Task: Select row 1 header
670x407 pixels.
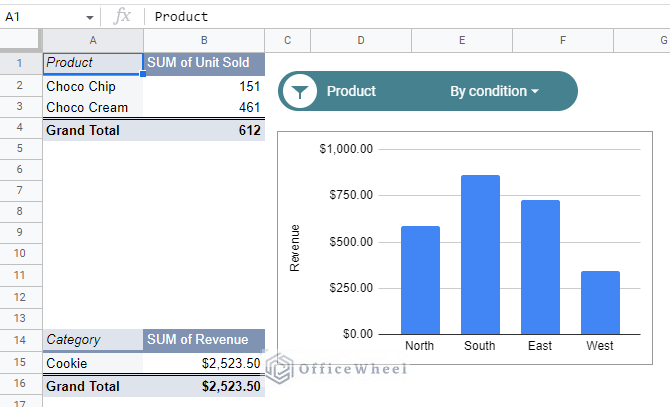Action: coord(21,63)
